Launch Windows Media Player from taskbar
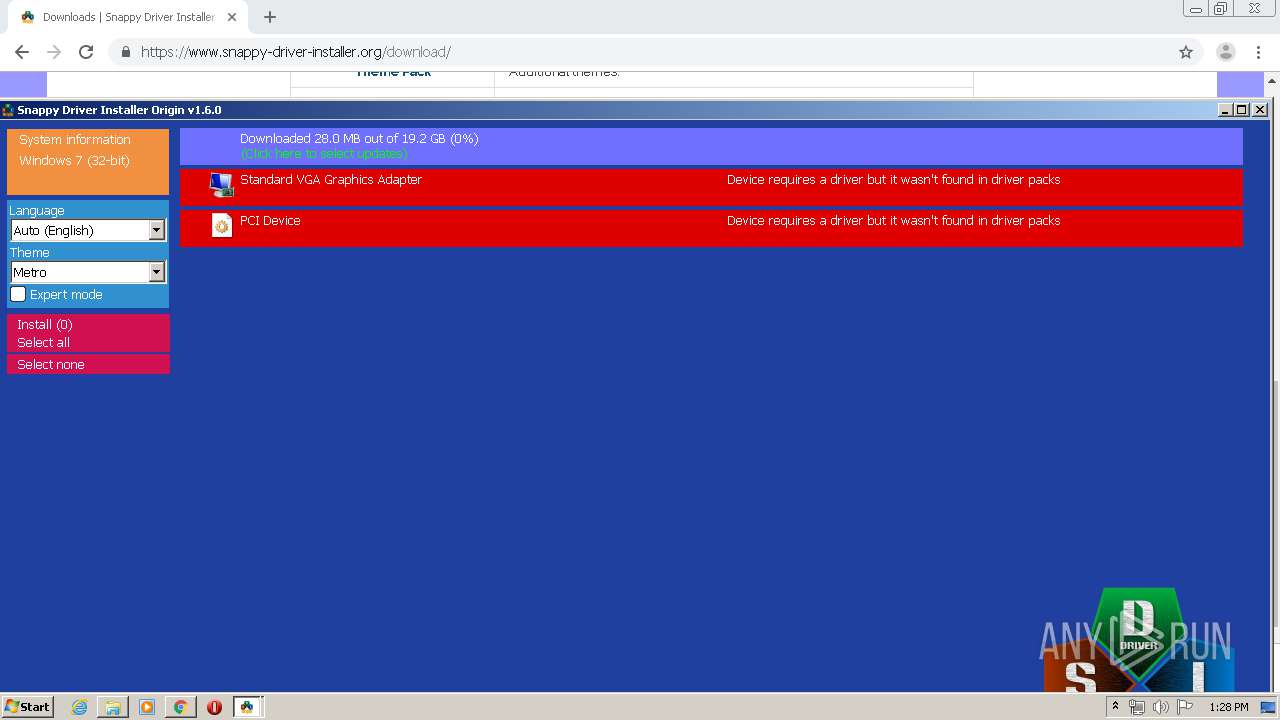 tap(147, 707)
